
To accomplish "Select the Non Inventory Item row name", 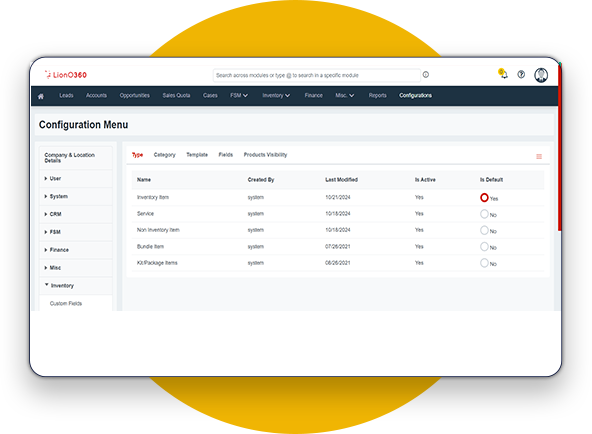I will (x=158, y=230).
